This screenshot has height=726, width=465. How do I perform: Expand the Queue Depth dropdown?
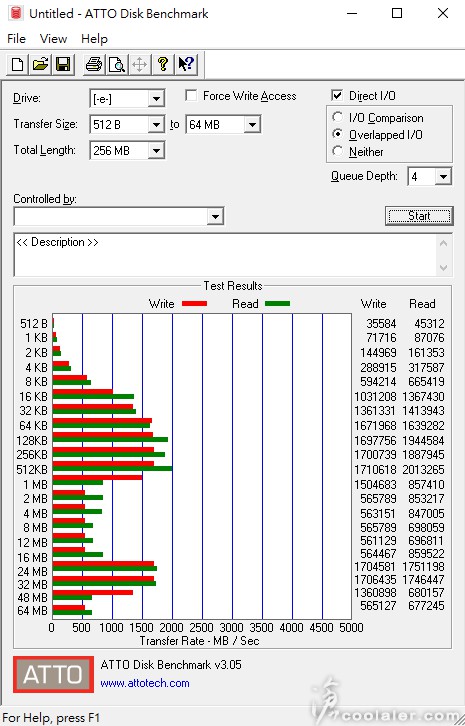[x=444, y=176]
